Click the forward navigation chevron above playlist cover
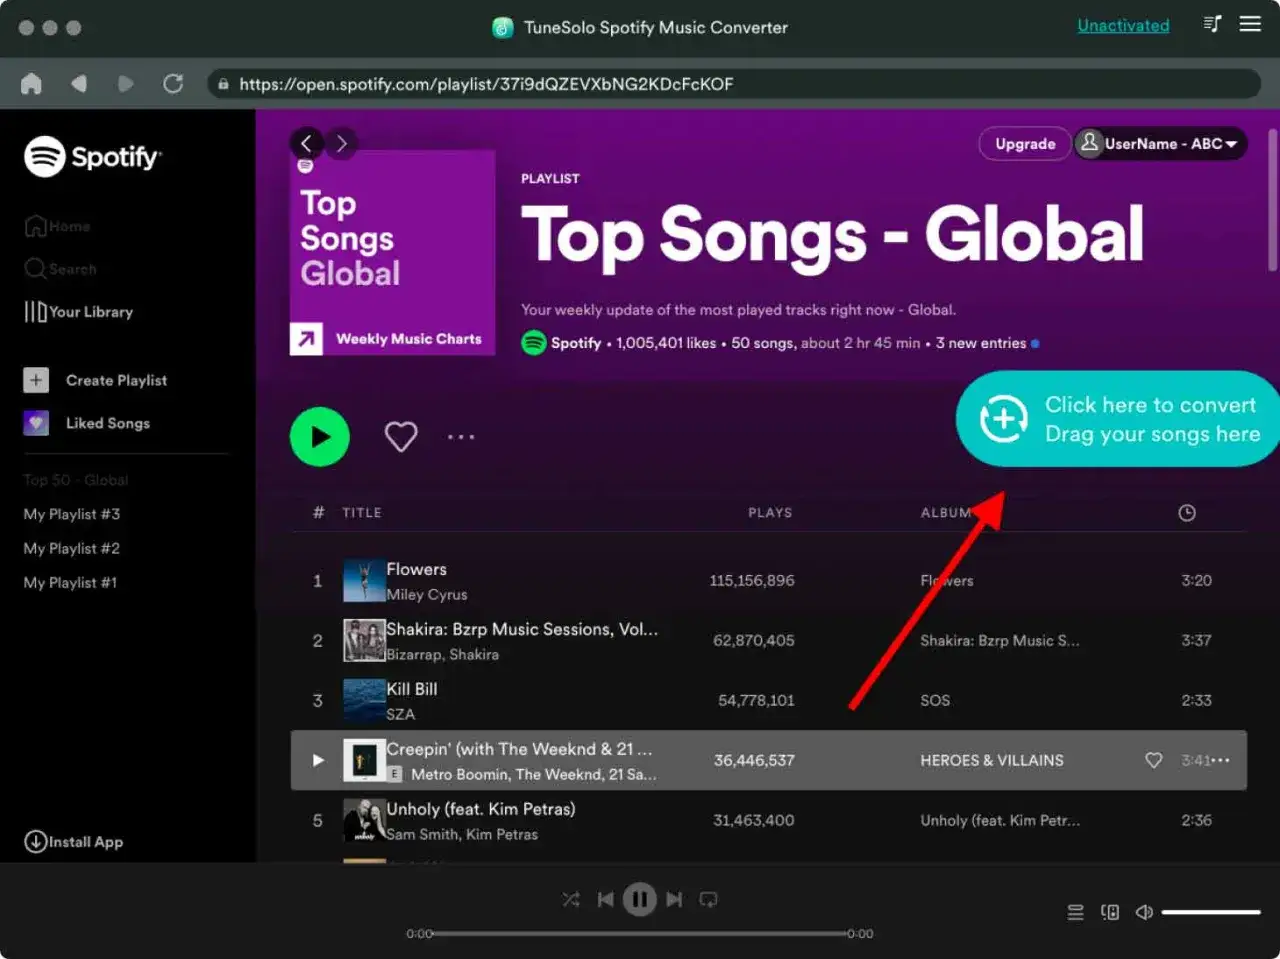This screenshot has height=959, width=1280. (x=341, y=143)
